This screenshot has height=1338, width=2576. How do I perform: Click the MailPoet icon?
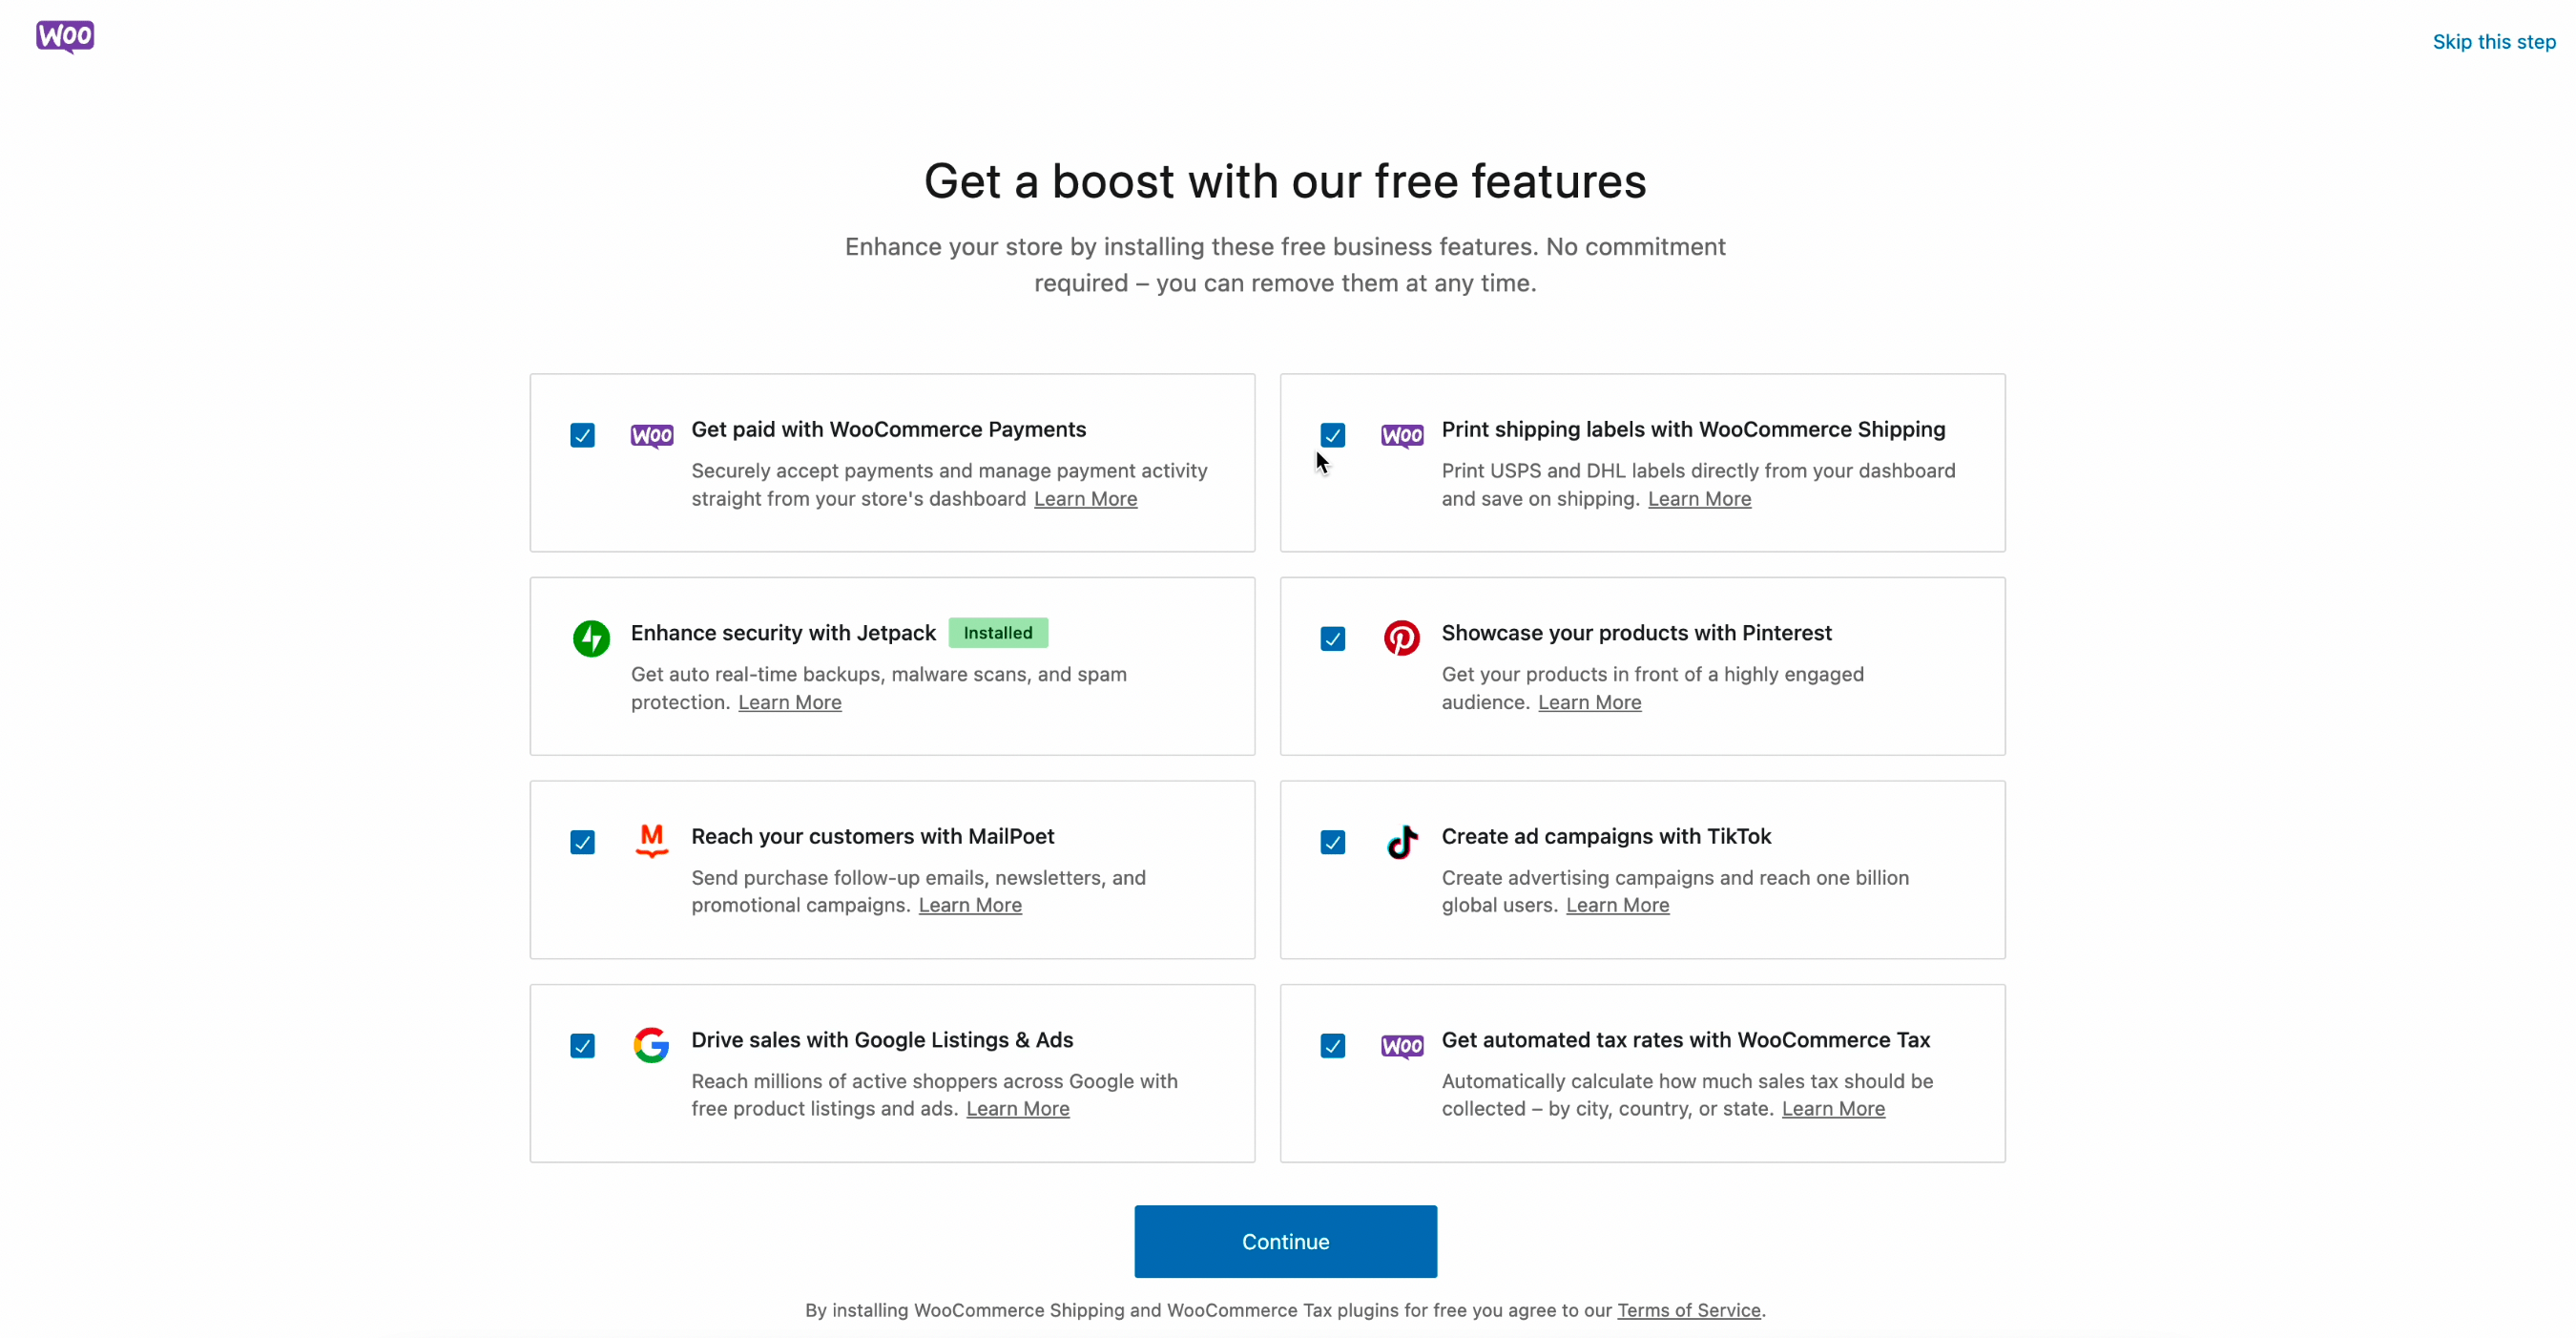651,841
